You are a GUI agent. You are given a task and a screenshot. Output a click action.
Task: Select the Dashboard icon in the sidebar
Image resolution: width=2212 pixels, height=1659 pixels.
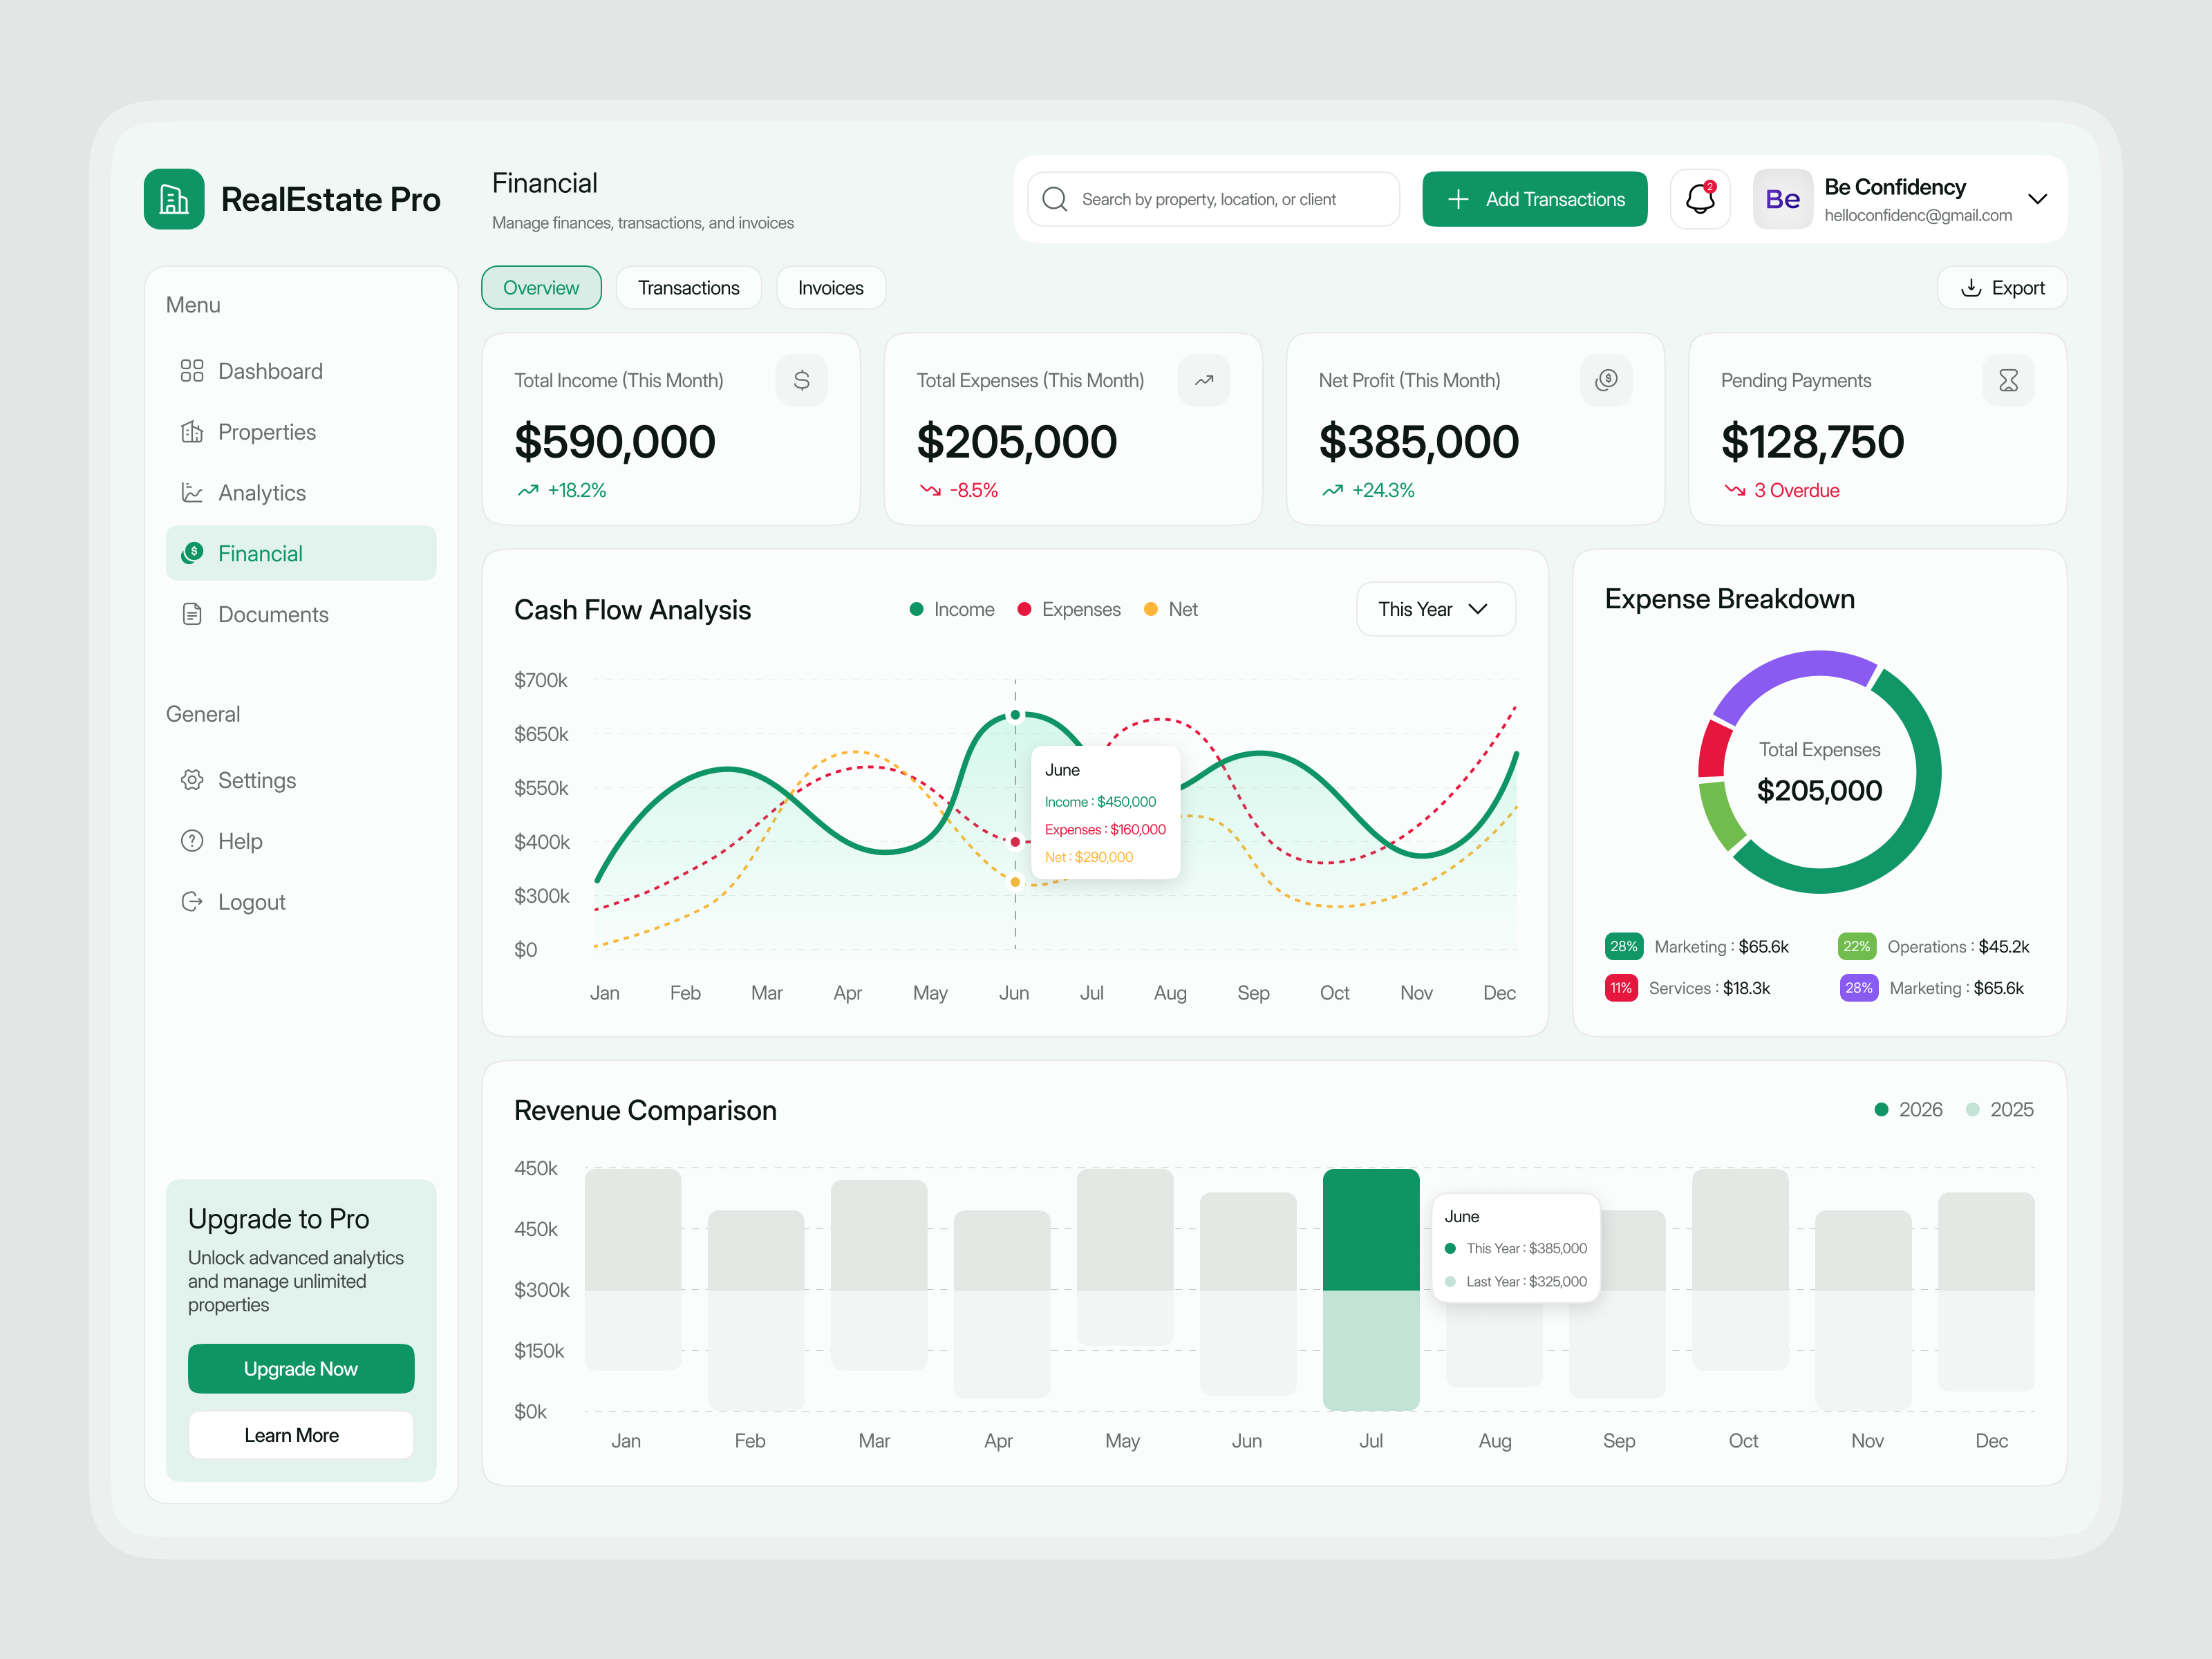click(x=192, y=371)
